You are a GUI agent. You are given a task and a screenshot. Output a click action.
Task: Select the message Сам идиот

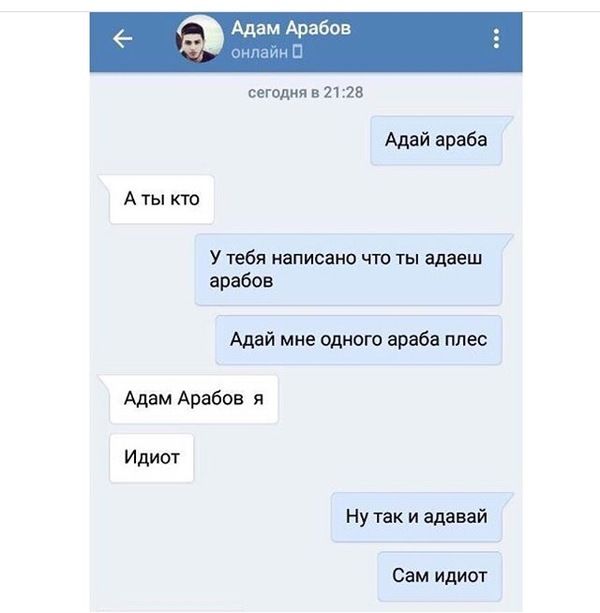440,576
